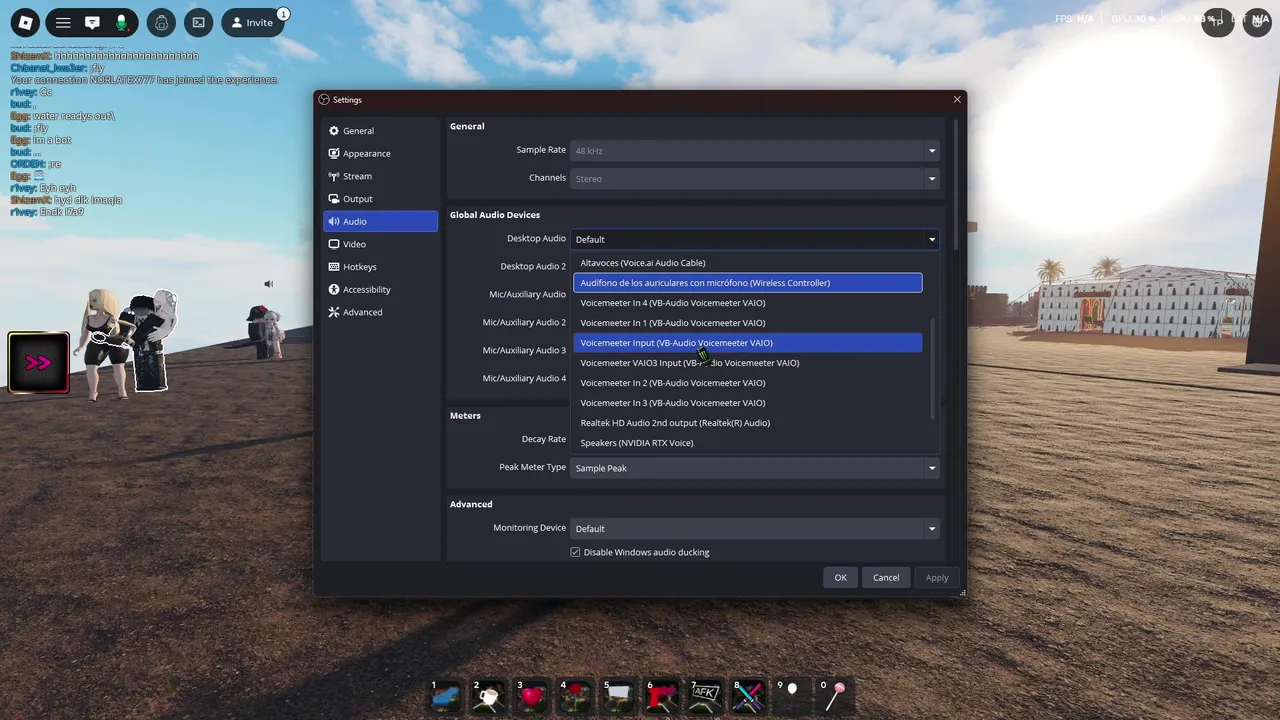Choose Voicemeeter In 4 device
1280x720 pixels.
click(x=748, y=303)
